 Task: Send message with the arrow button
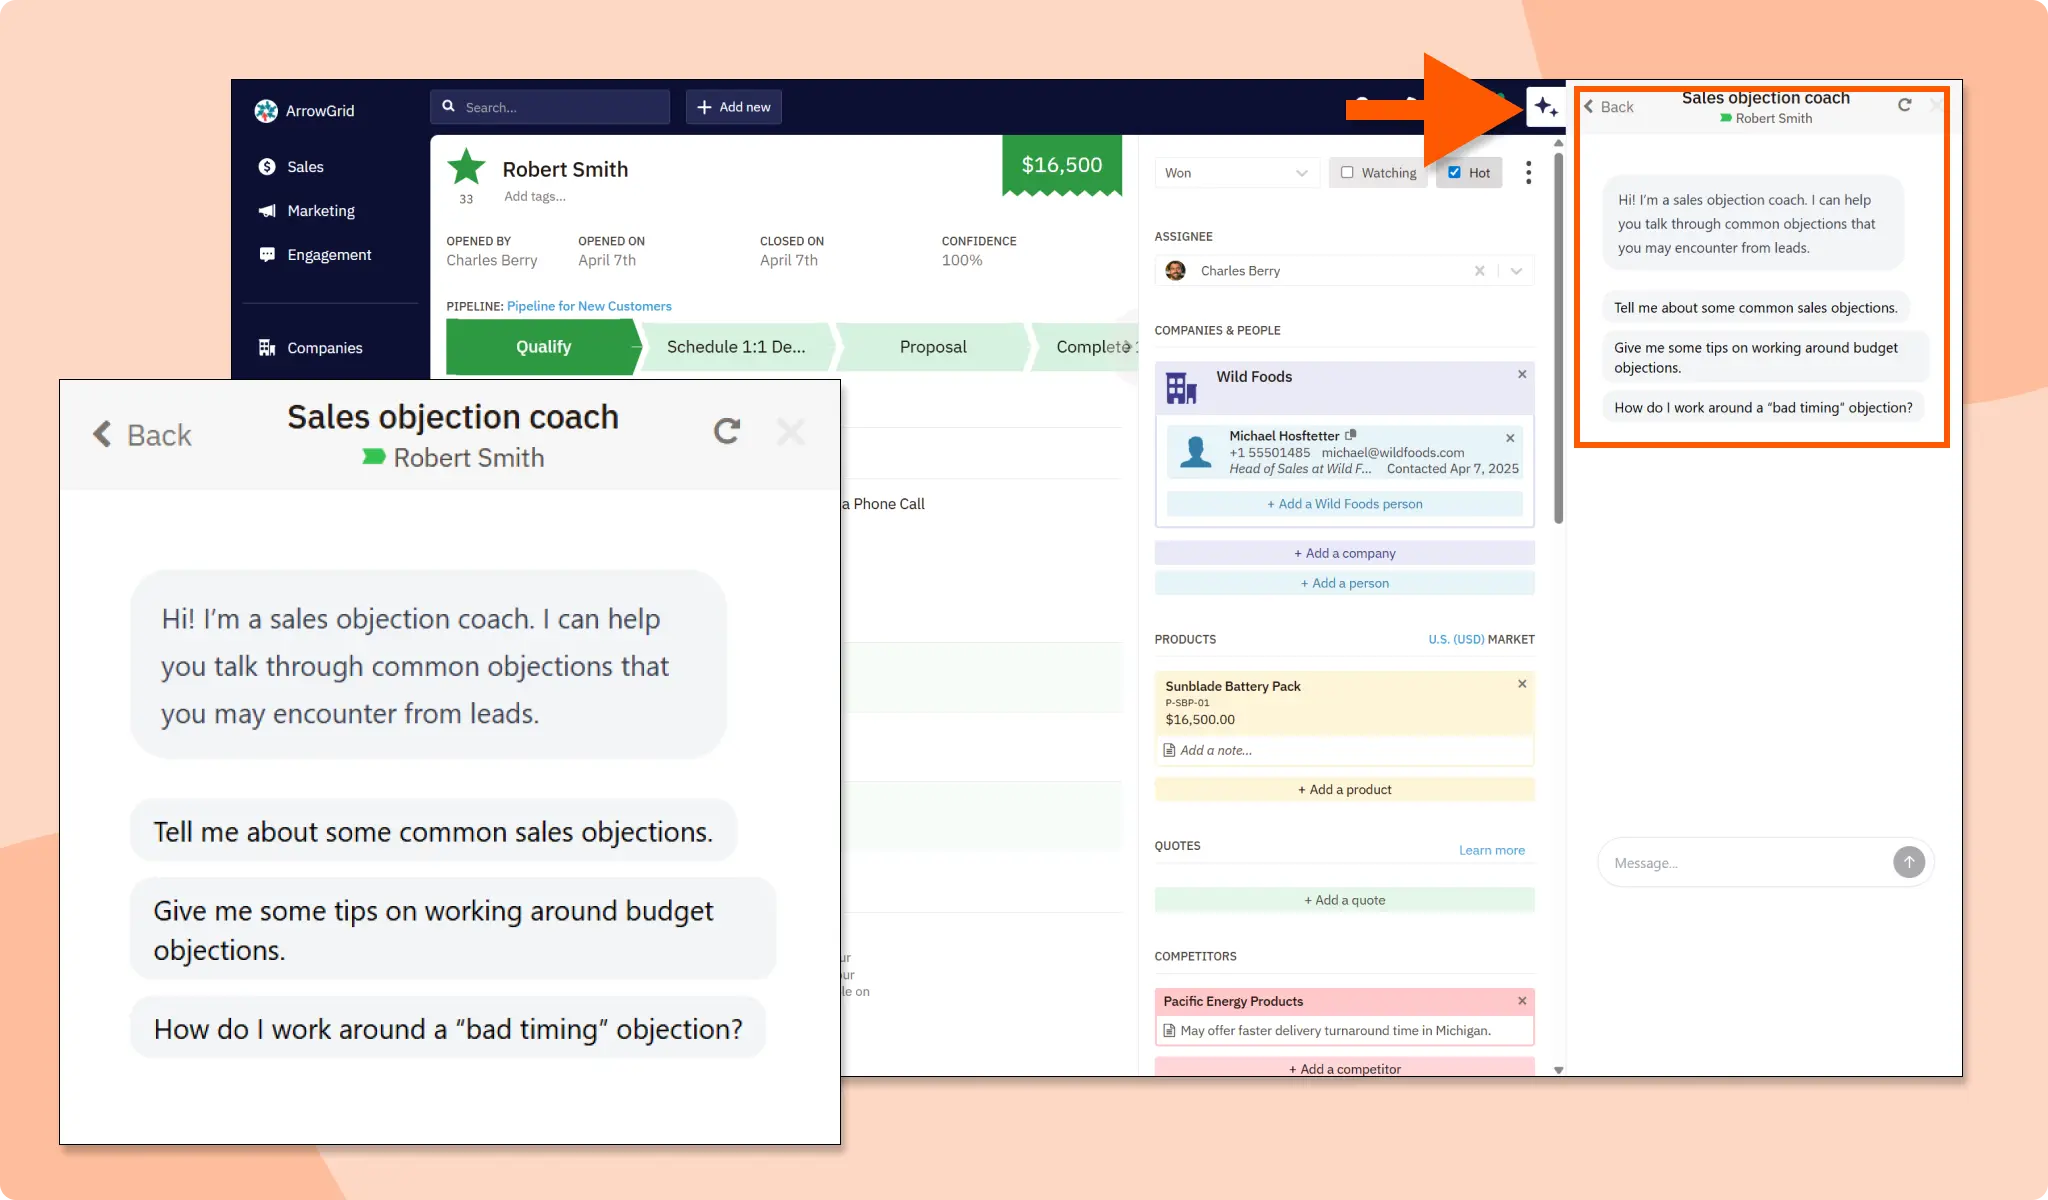pos(1908,862)
